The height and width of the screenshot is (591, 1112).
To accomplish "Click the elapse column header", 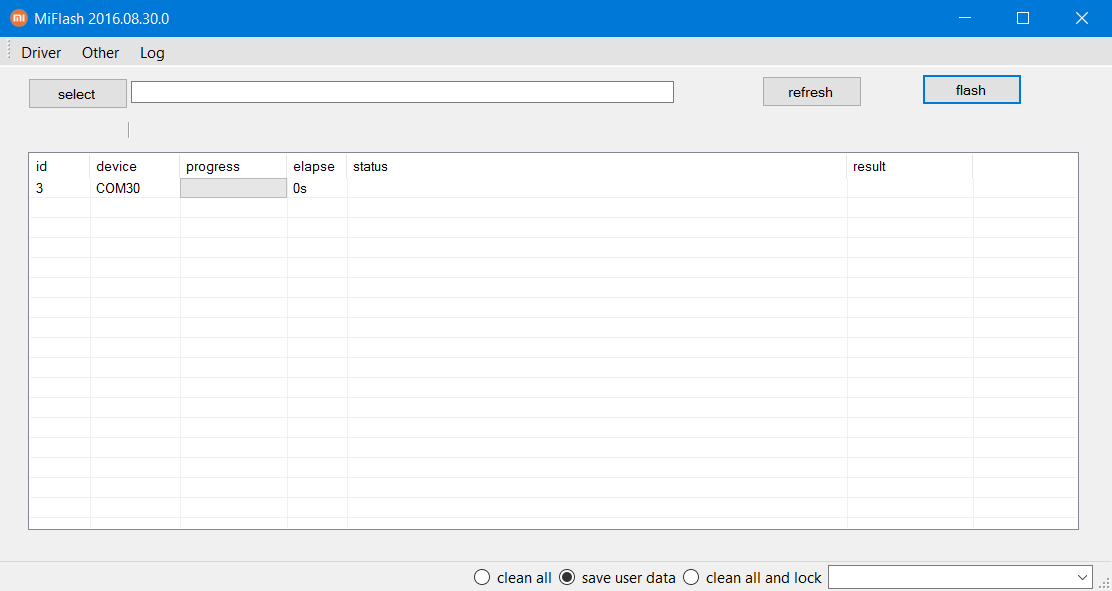I will click(317, 167).
